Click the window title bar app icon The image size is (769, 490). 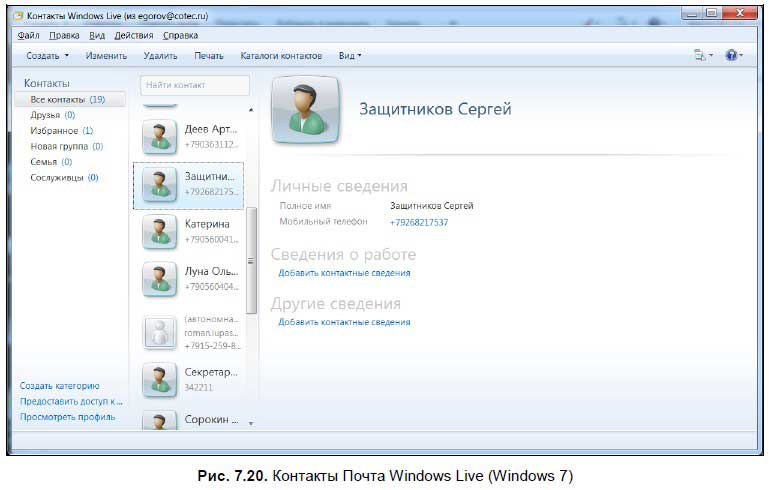click(19, 16)
